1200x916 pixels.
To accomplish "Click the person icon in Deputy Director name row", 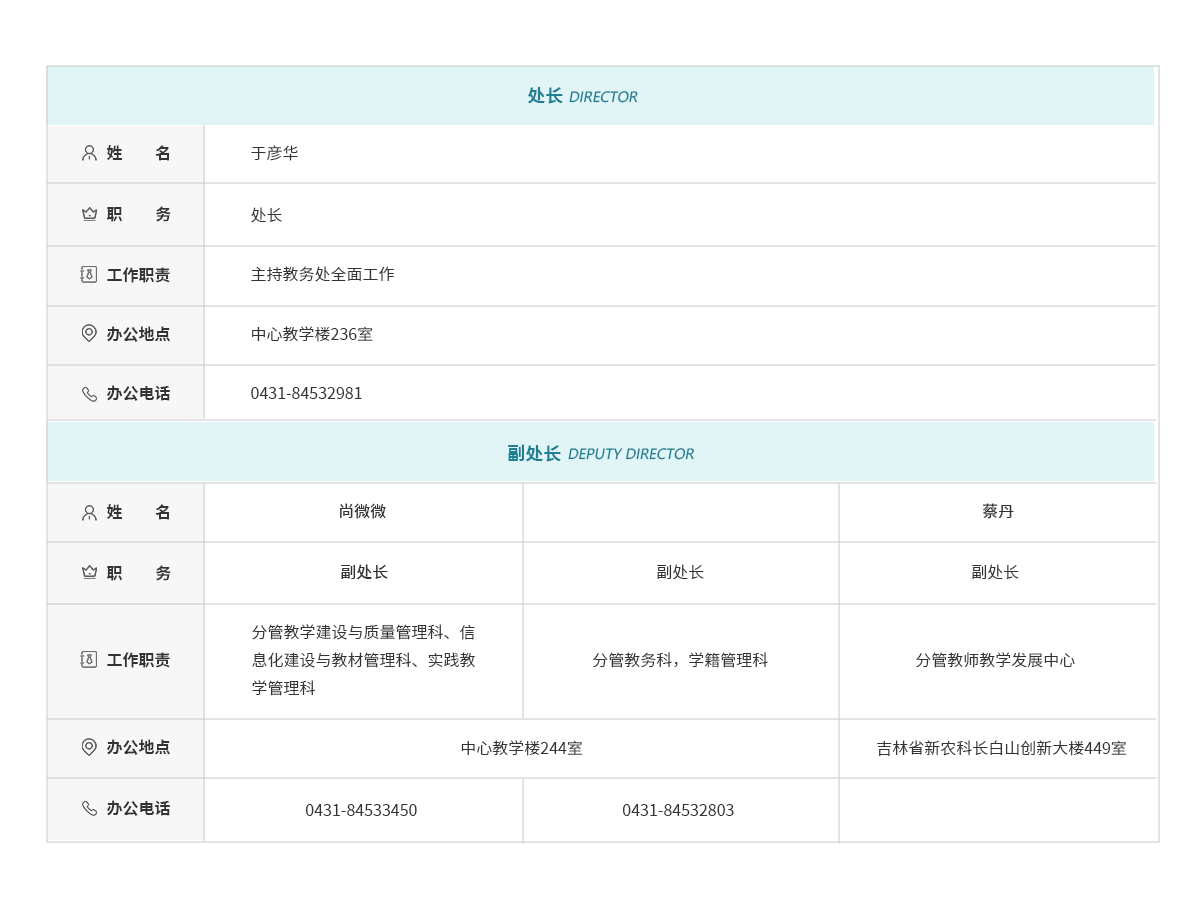I will (89, 512).
